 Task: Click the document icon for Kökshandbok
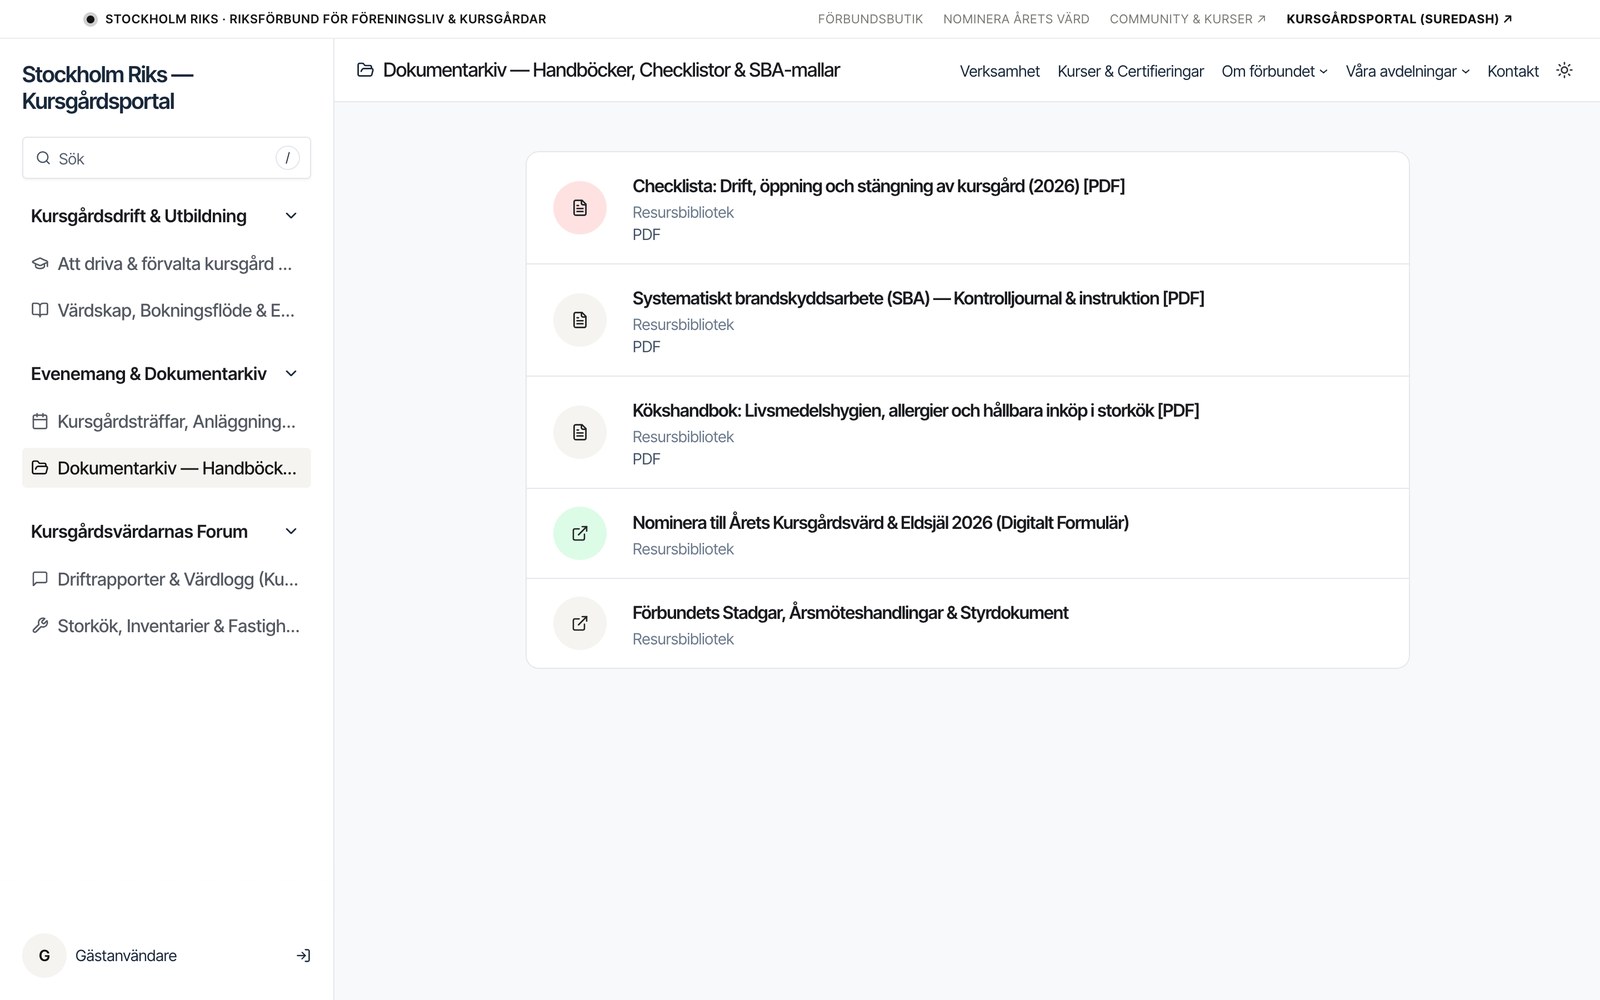click(x=580, y=432)
